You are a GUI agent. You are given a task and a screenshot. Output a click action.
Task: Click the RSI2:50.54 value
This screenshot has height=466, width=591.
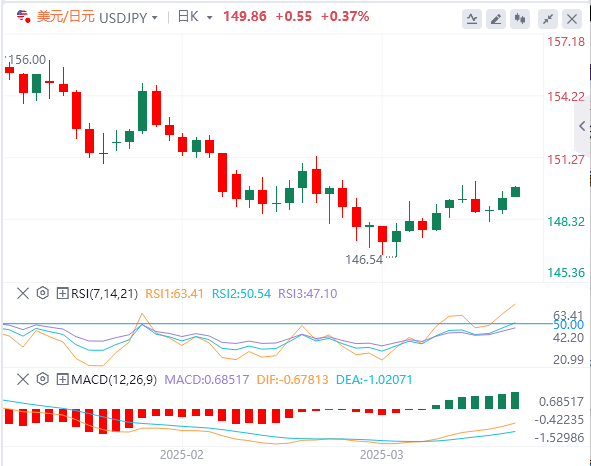coord(241,293)
